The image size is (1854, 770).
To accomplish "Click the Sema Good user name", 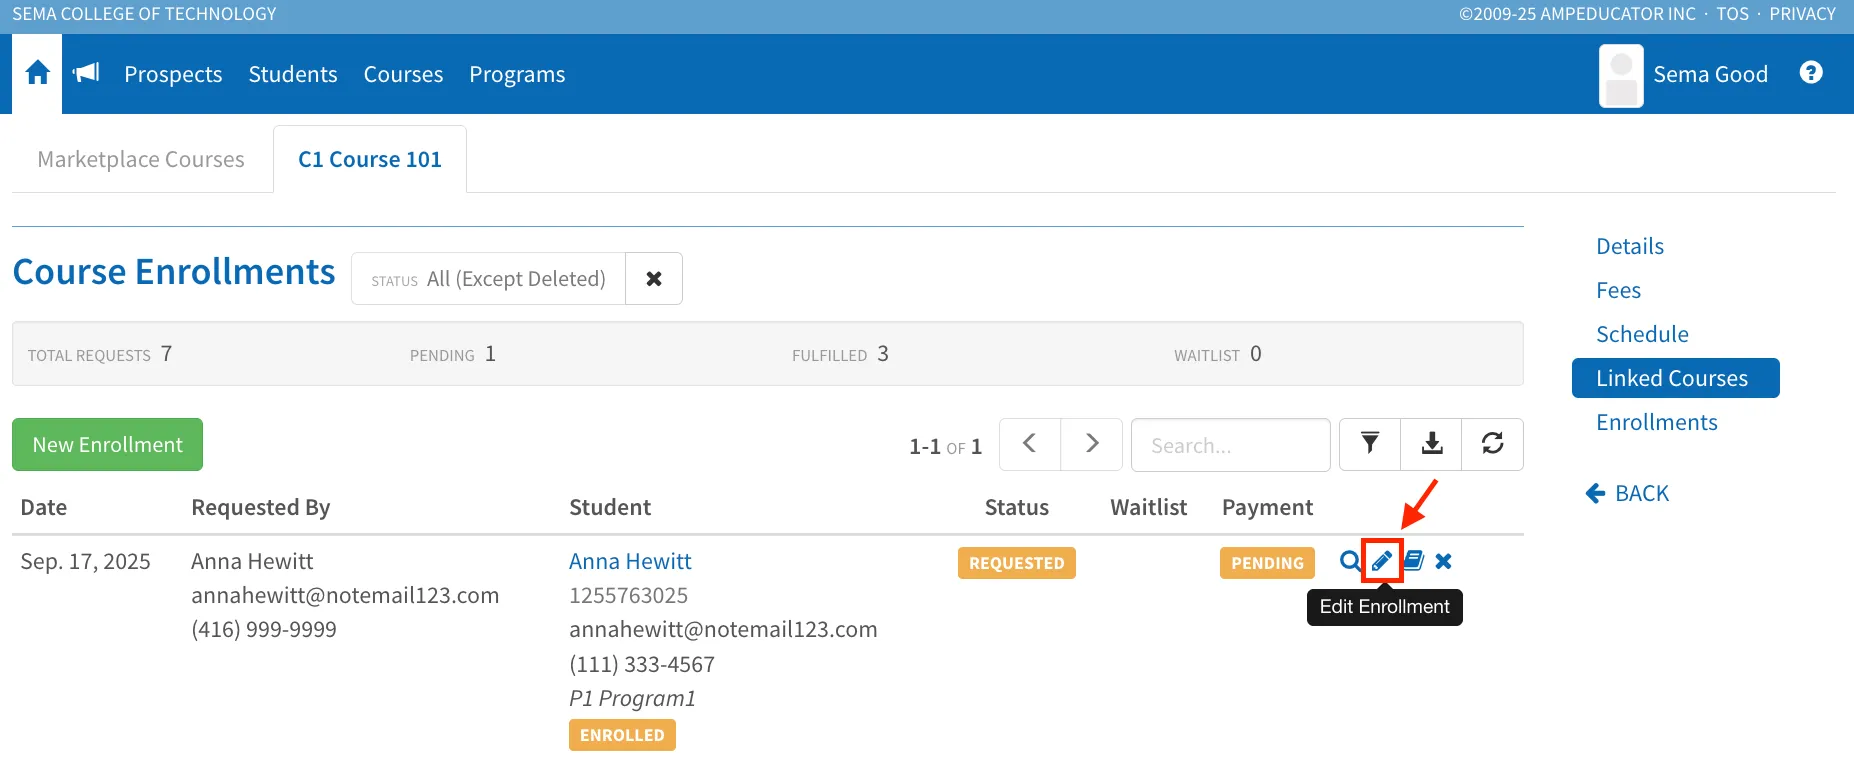I will coord(1710,74).
